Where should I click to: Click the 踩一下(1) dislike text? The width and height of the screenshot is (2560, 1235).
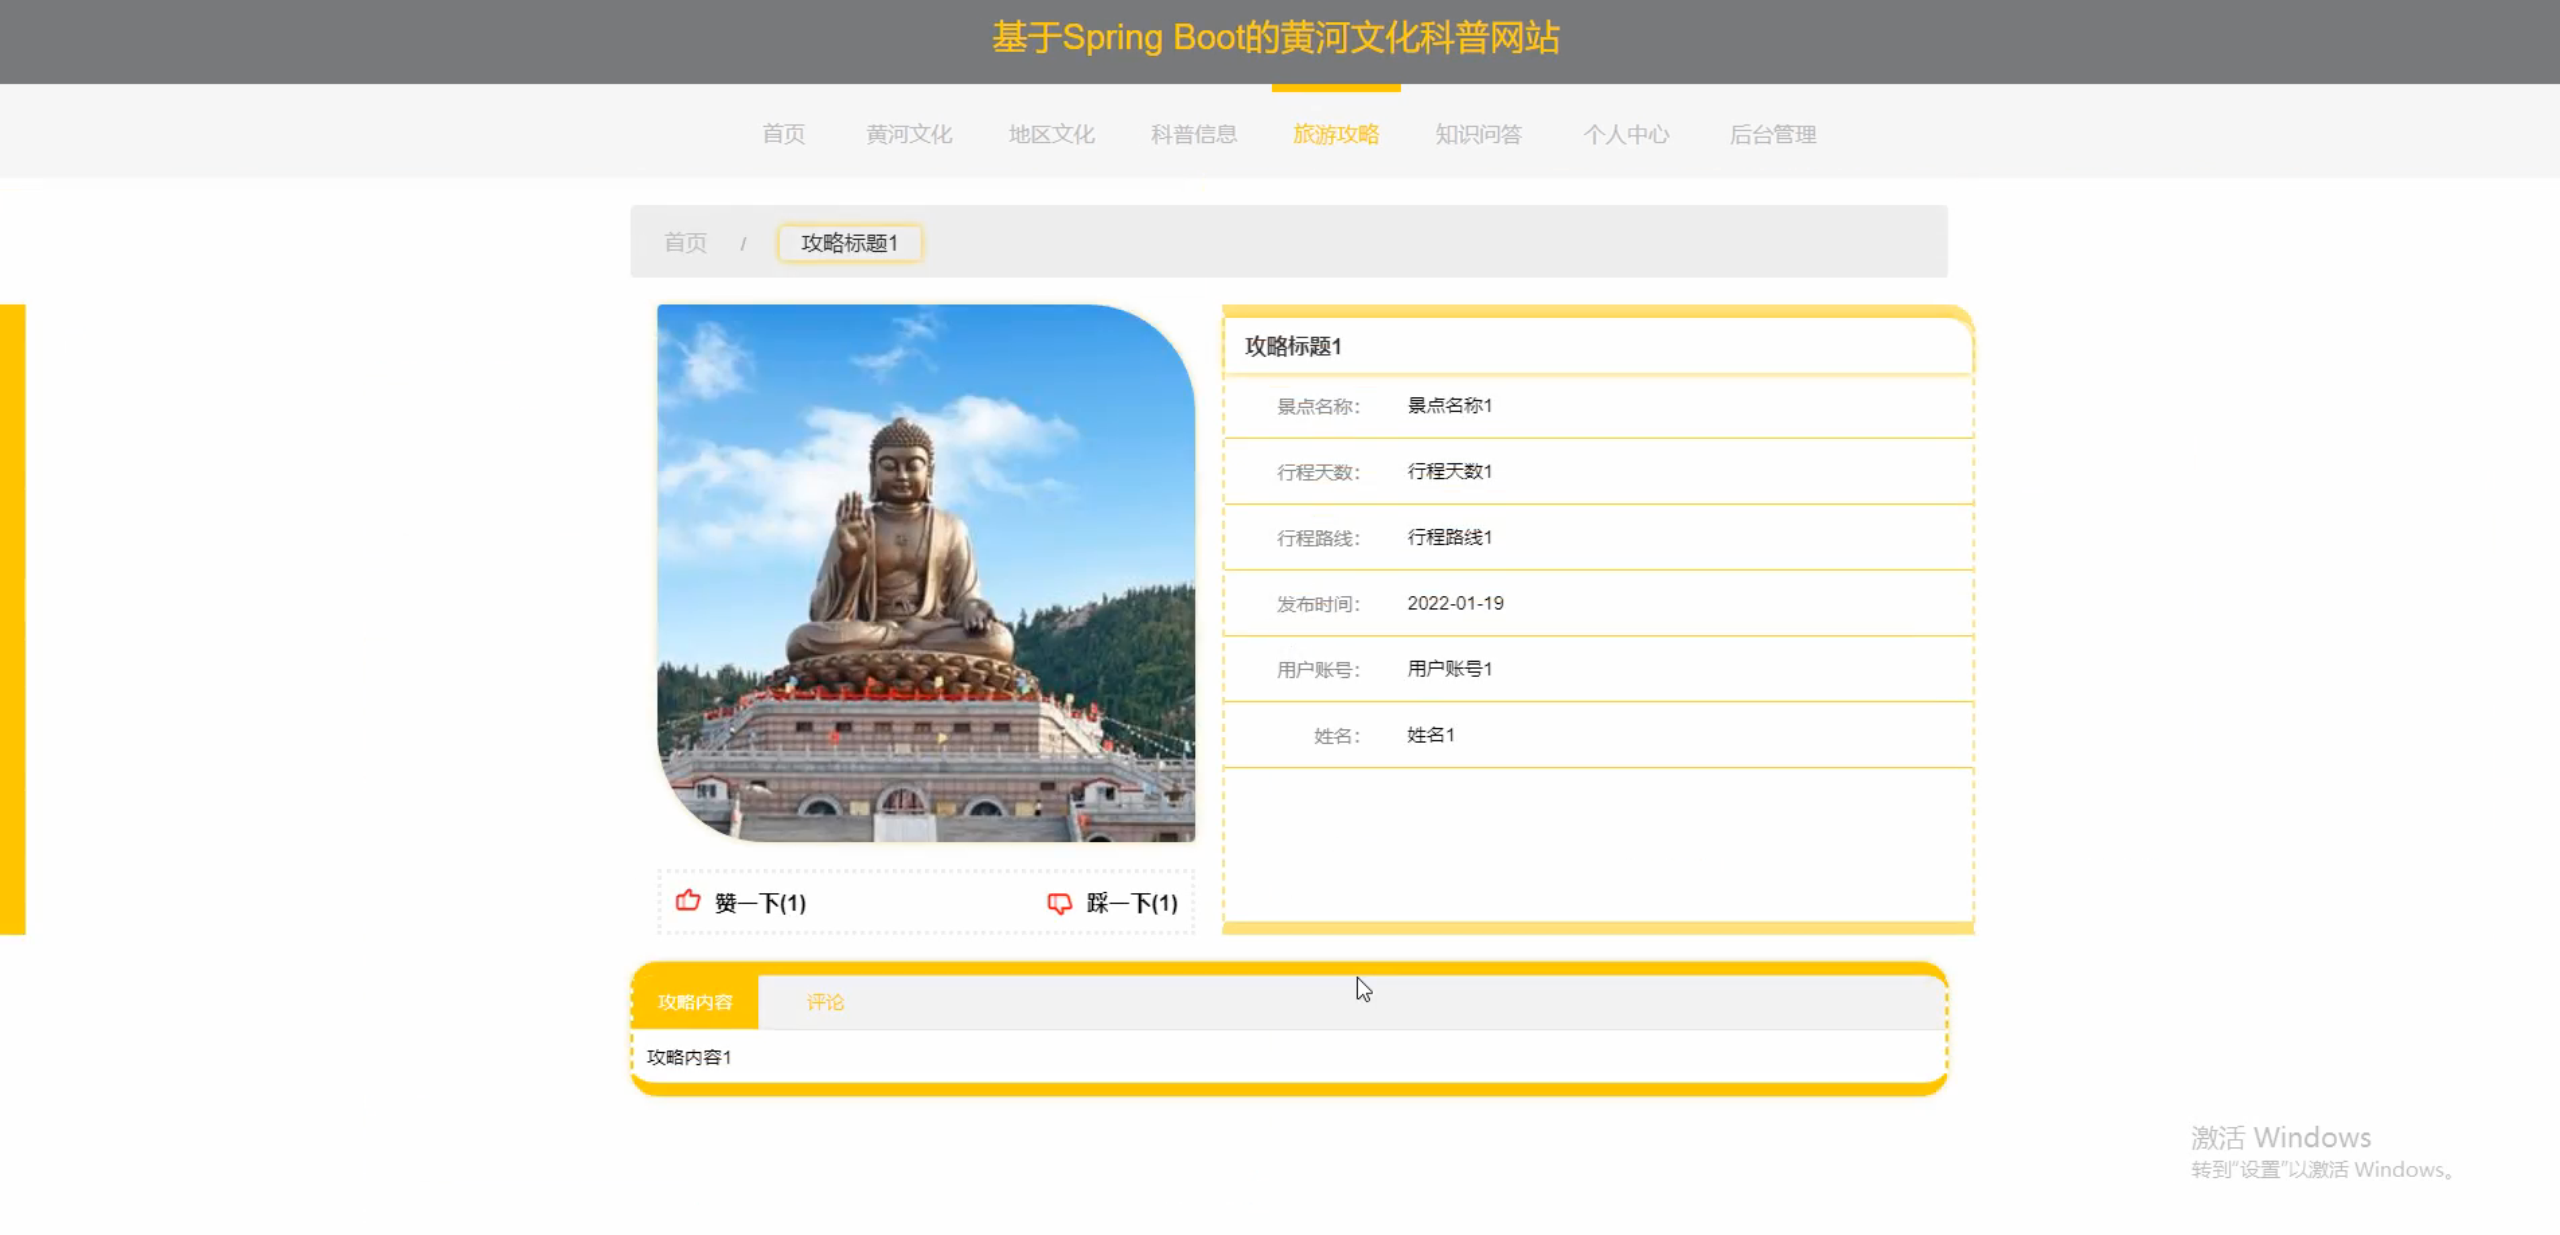pyautogui.click(x=1132, y=903)
